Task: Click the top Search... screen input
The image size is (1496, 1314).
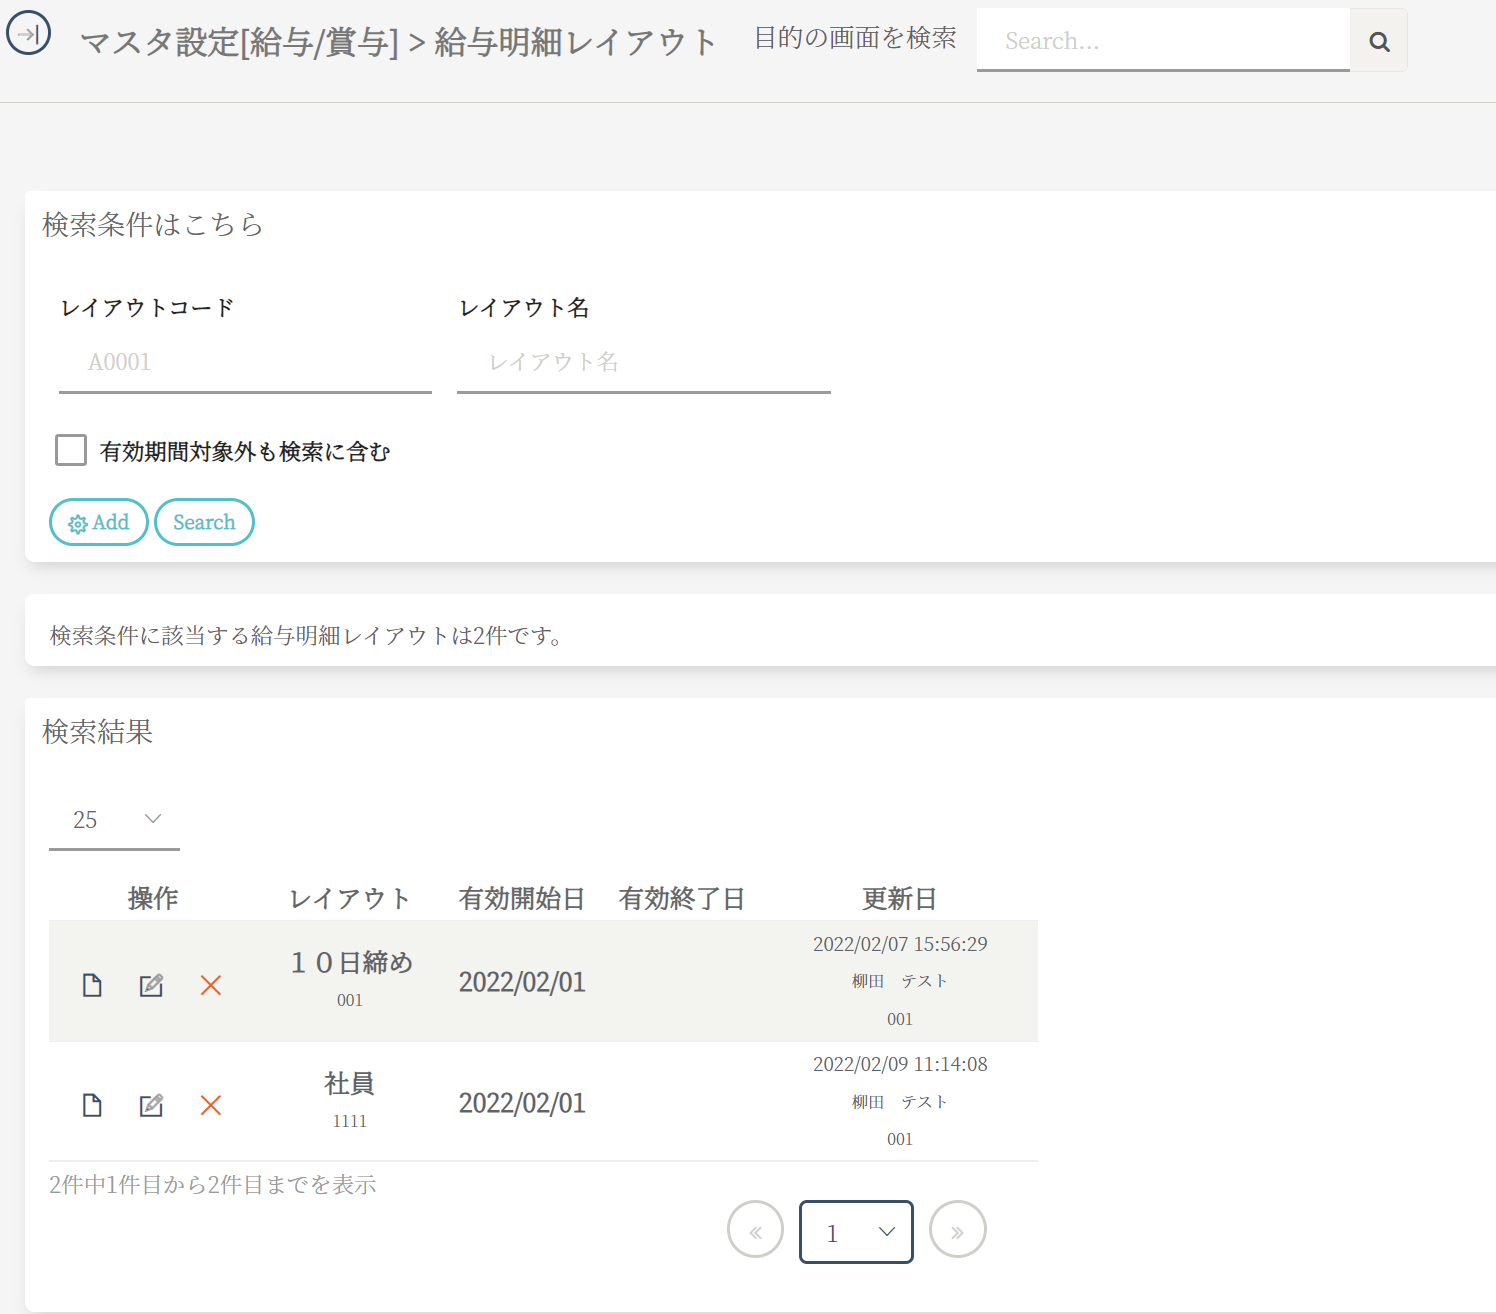Action: click(1162, 41)
